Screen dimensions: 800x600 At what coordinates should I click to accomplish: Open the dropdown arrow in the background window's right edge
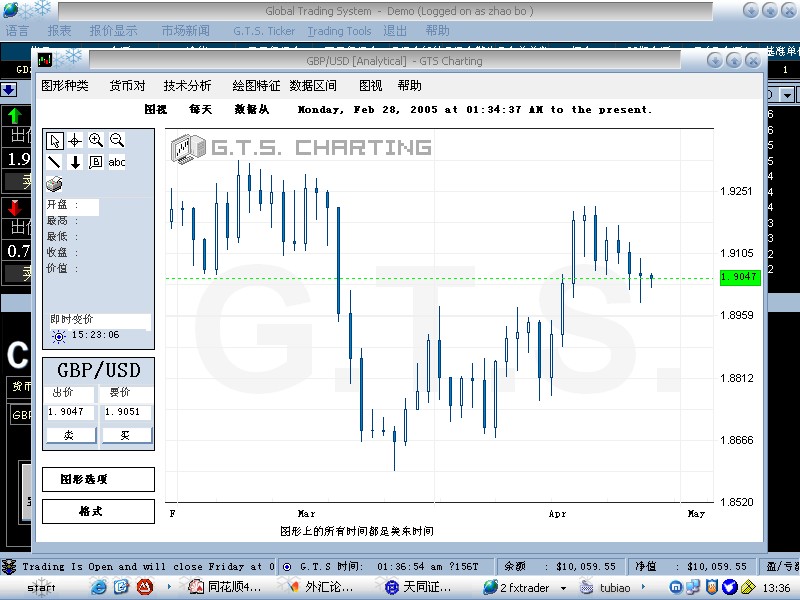tap(788, 95)
